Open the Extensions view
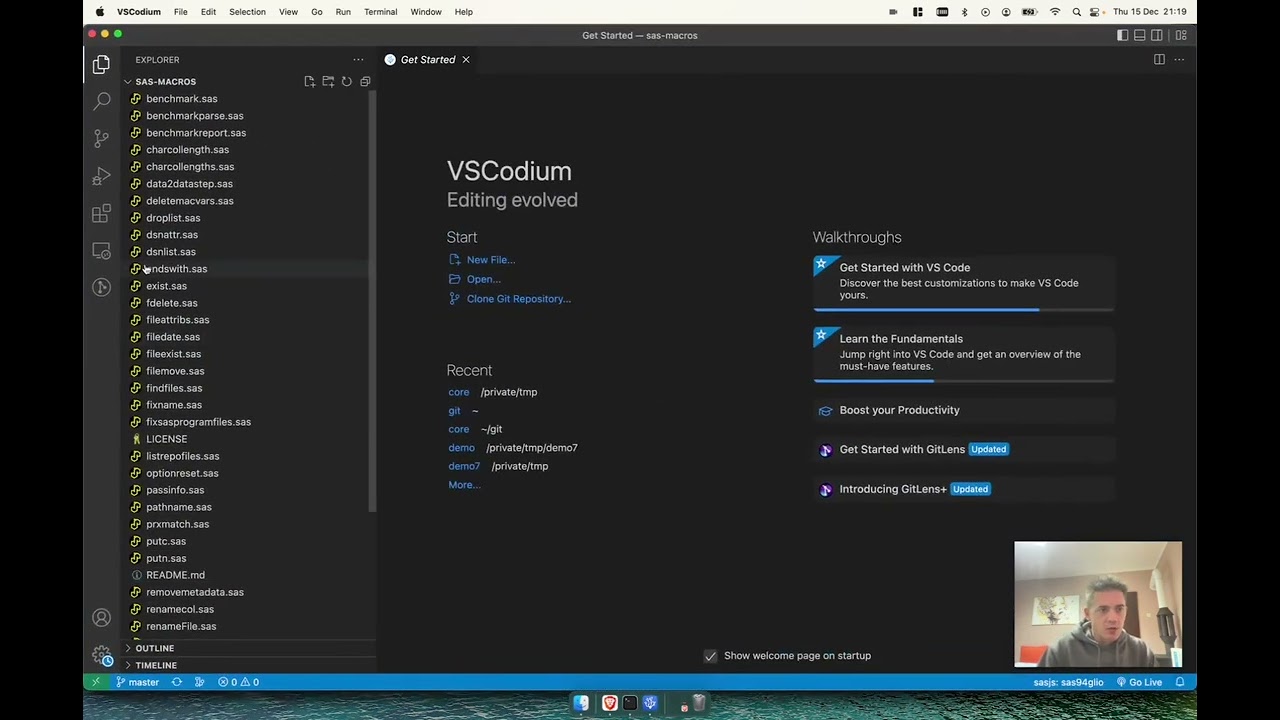 point(101,213)
